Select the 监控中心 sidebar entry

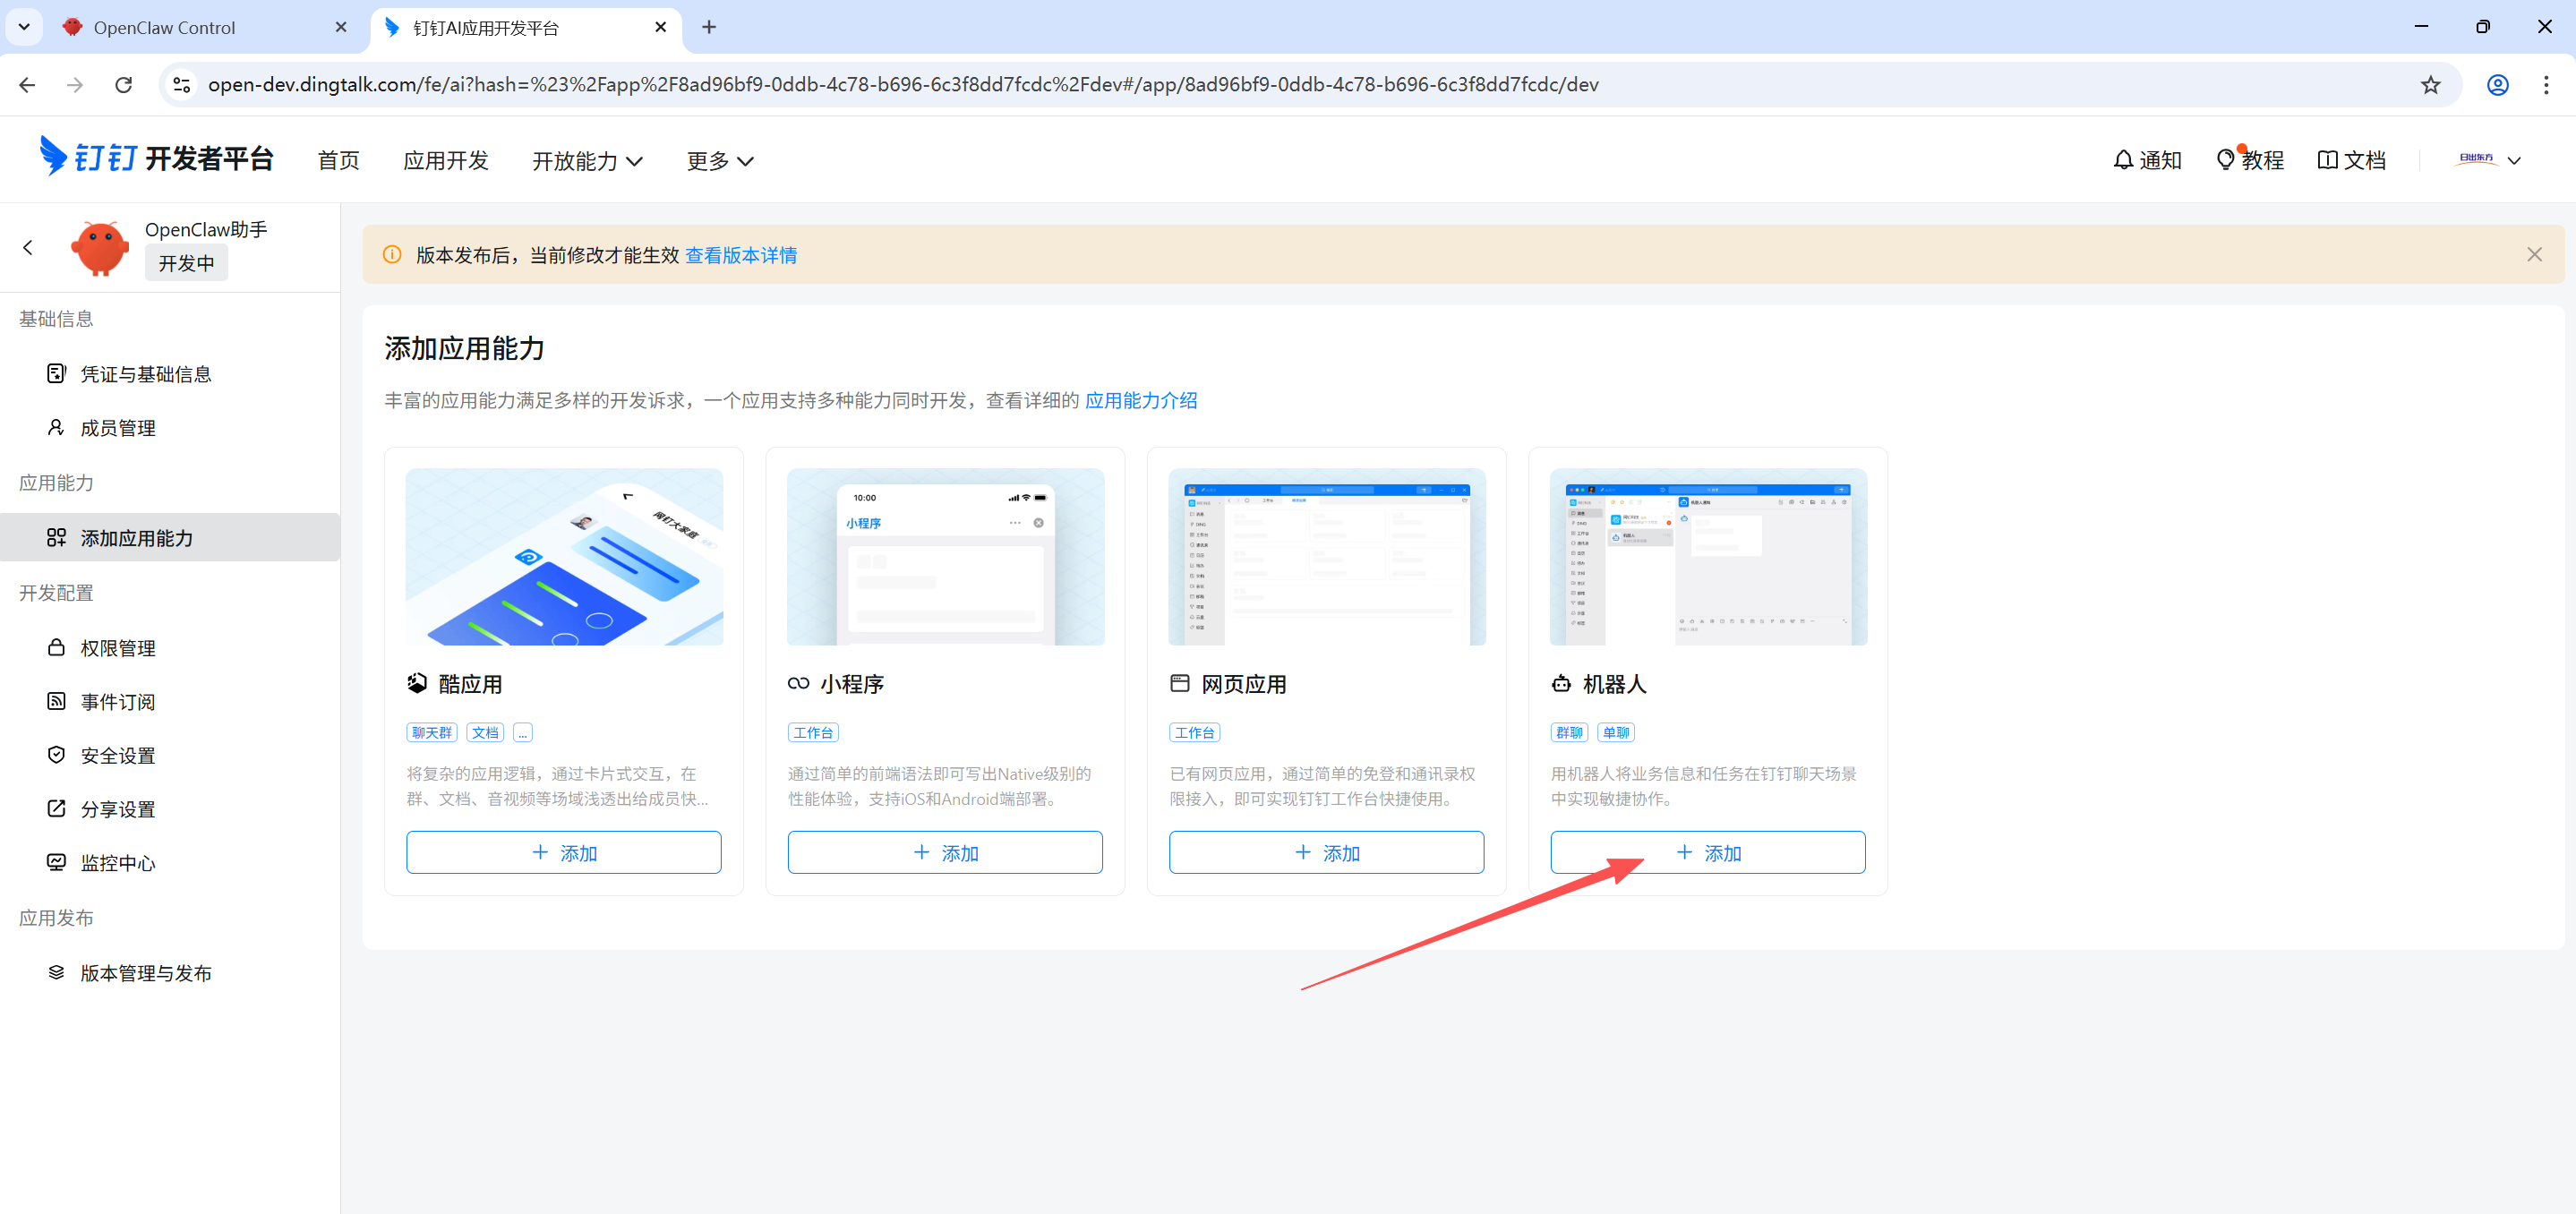pyautogui.click(x=119, y=862)
